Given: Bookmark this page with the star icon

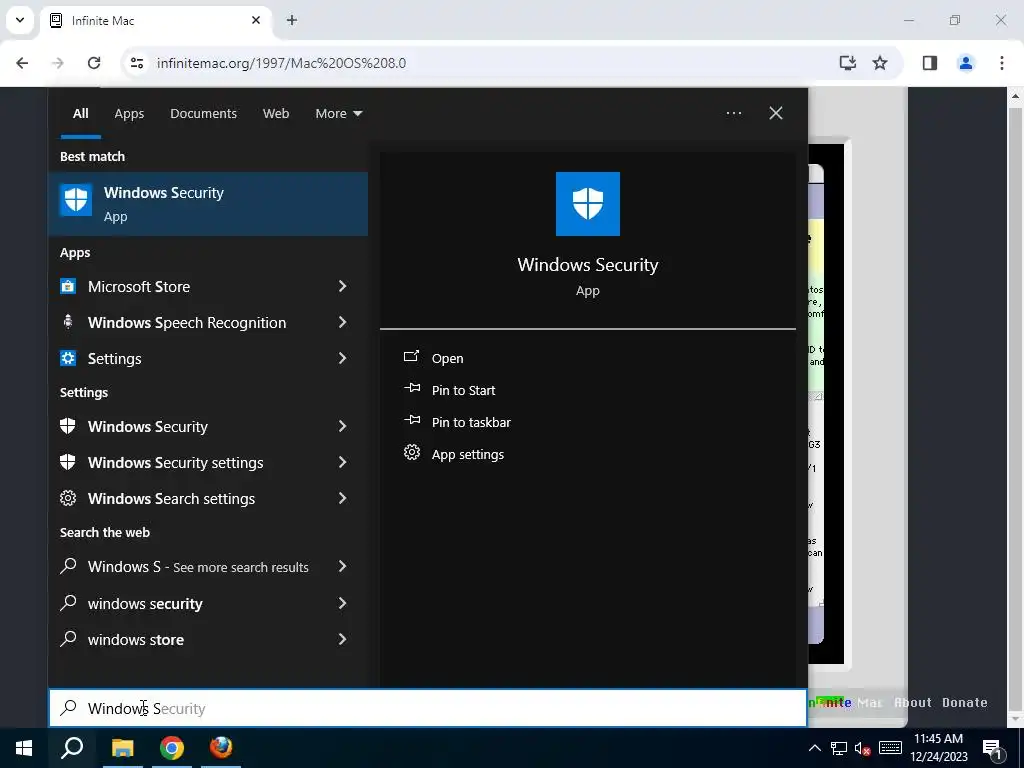Looking at the screenshot, I should 880,63.
